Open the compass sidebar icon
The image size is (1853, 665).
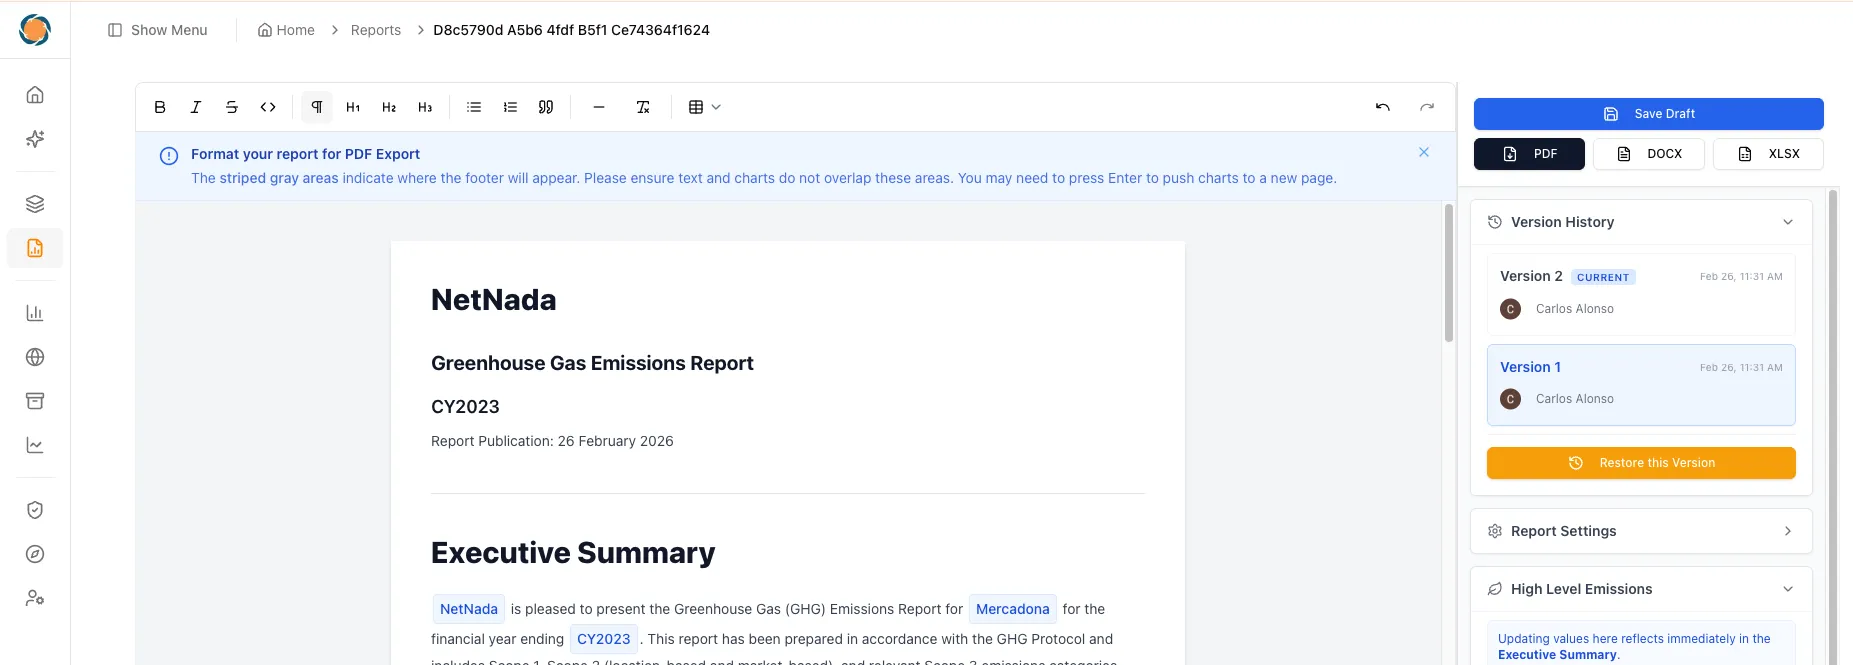pyautogui.click(x=35, y=554)
